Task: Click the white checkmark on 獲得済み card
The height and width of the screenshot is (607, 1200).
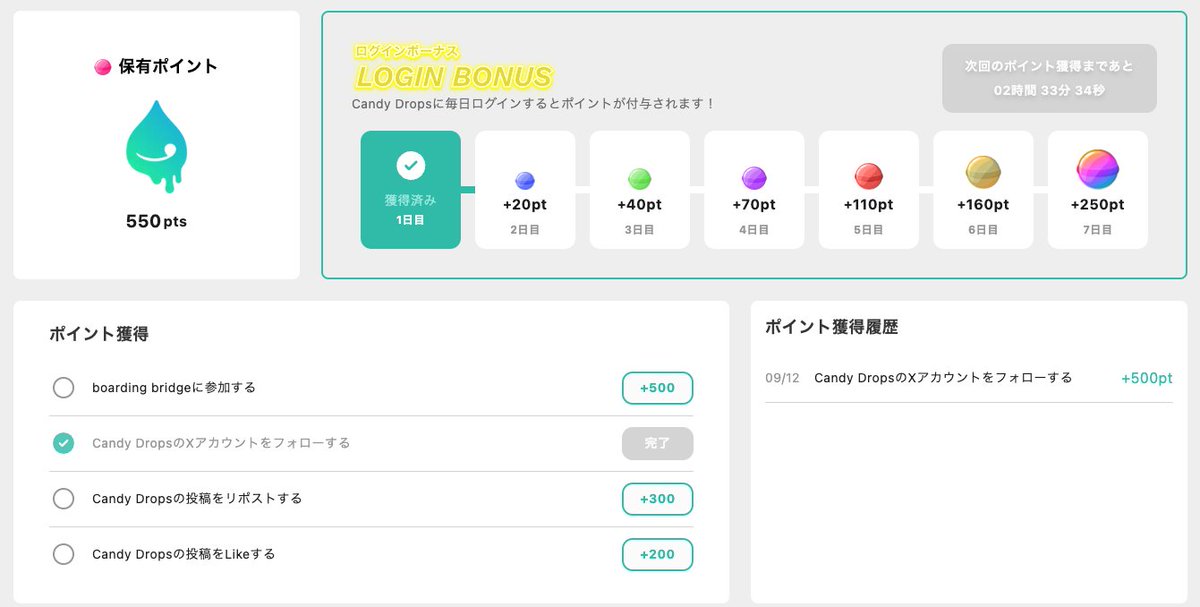Action: (411, 165)
